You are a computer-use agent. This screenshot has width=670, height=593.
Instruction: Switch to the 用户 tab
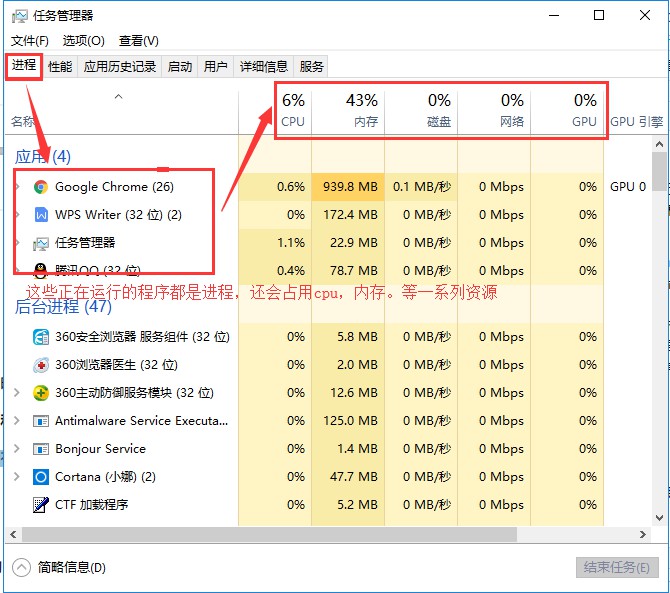coord(215,67)
